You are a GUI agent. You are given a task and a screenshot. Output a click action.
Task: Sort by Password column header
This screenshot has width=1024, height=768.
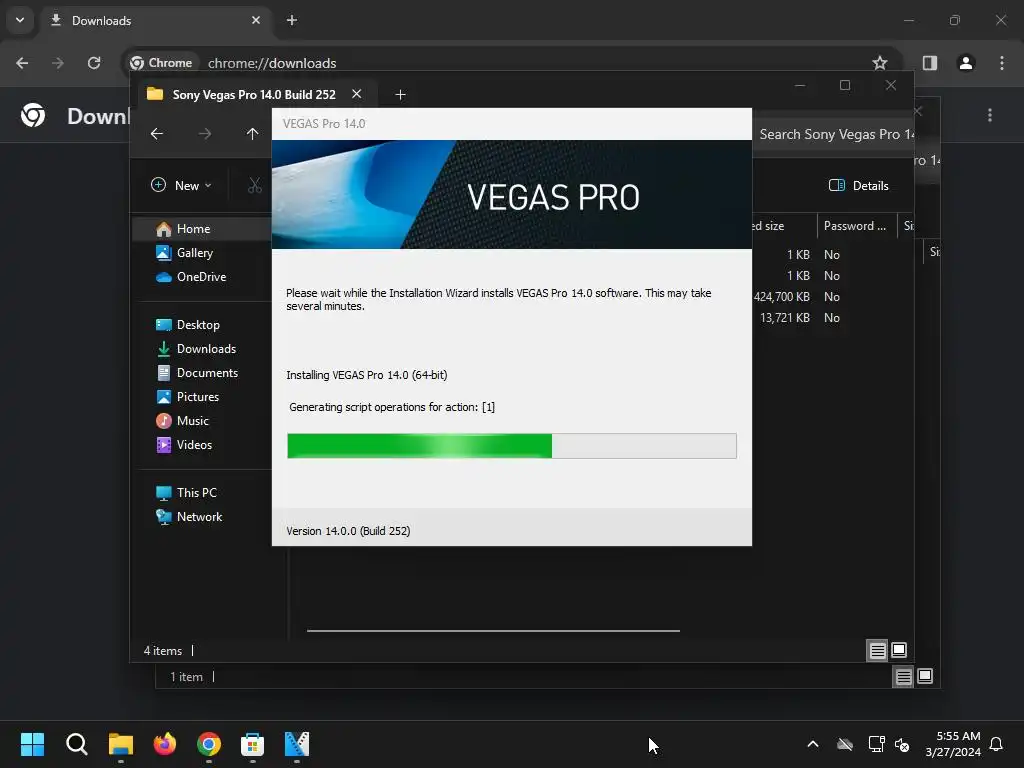[x=855, y=226]
